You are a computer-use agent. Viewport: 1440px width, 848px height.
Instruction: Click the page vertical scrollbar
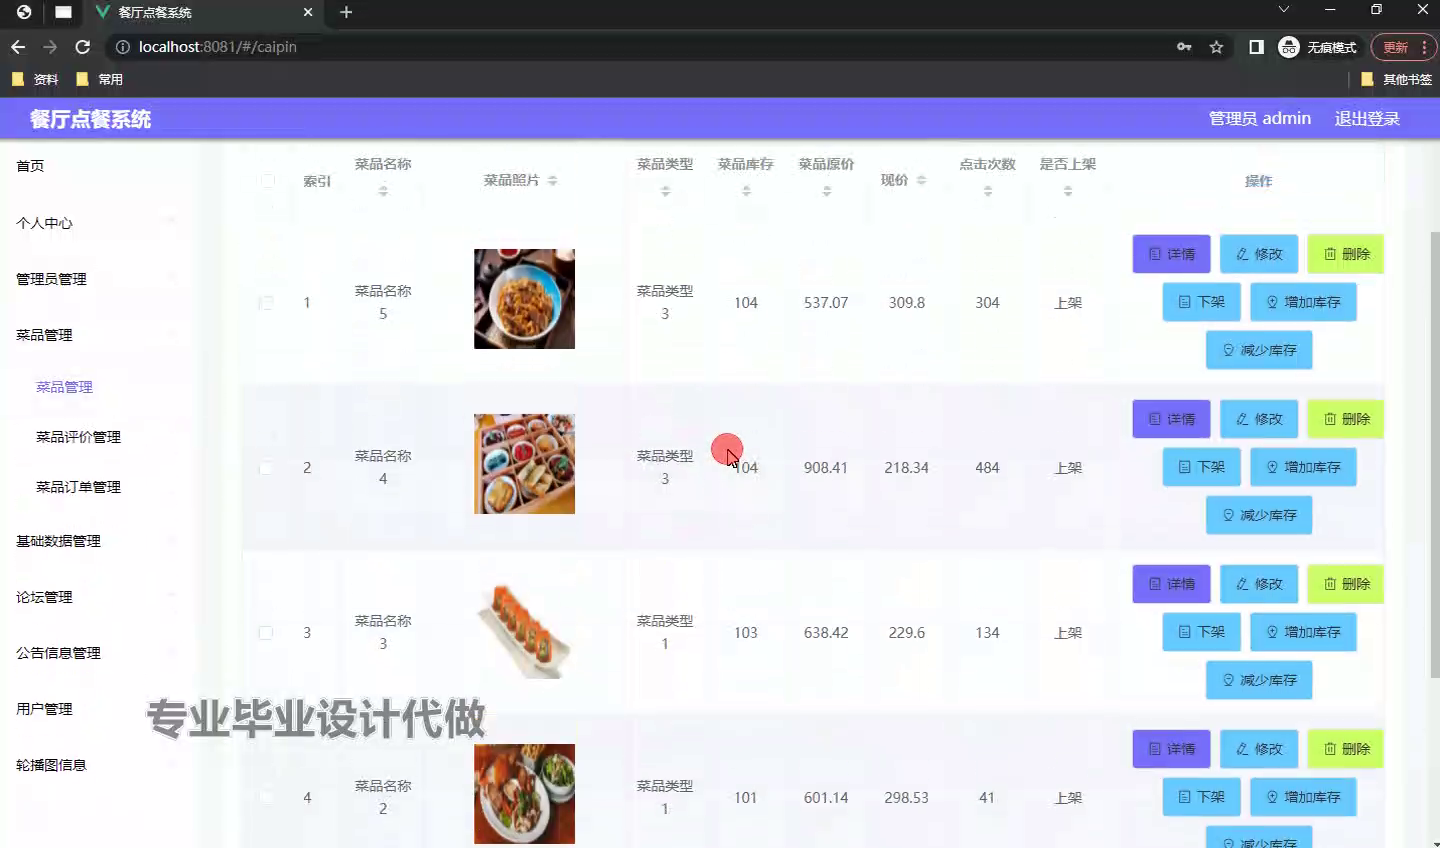point(1433,455)
